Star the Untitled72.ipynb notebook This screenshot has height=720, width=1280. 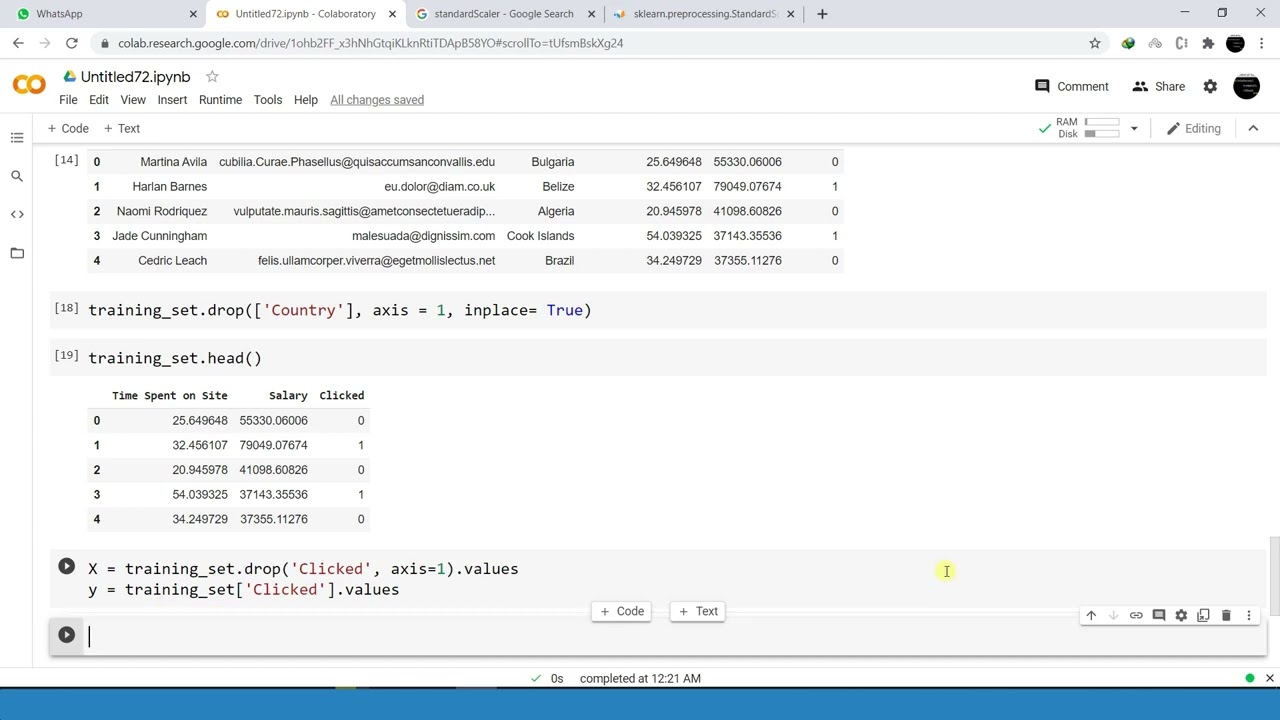(x=212, y=76)
